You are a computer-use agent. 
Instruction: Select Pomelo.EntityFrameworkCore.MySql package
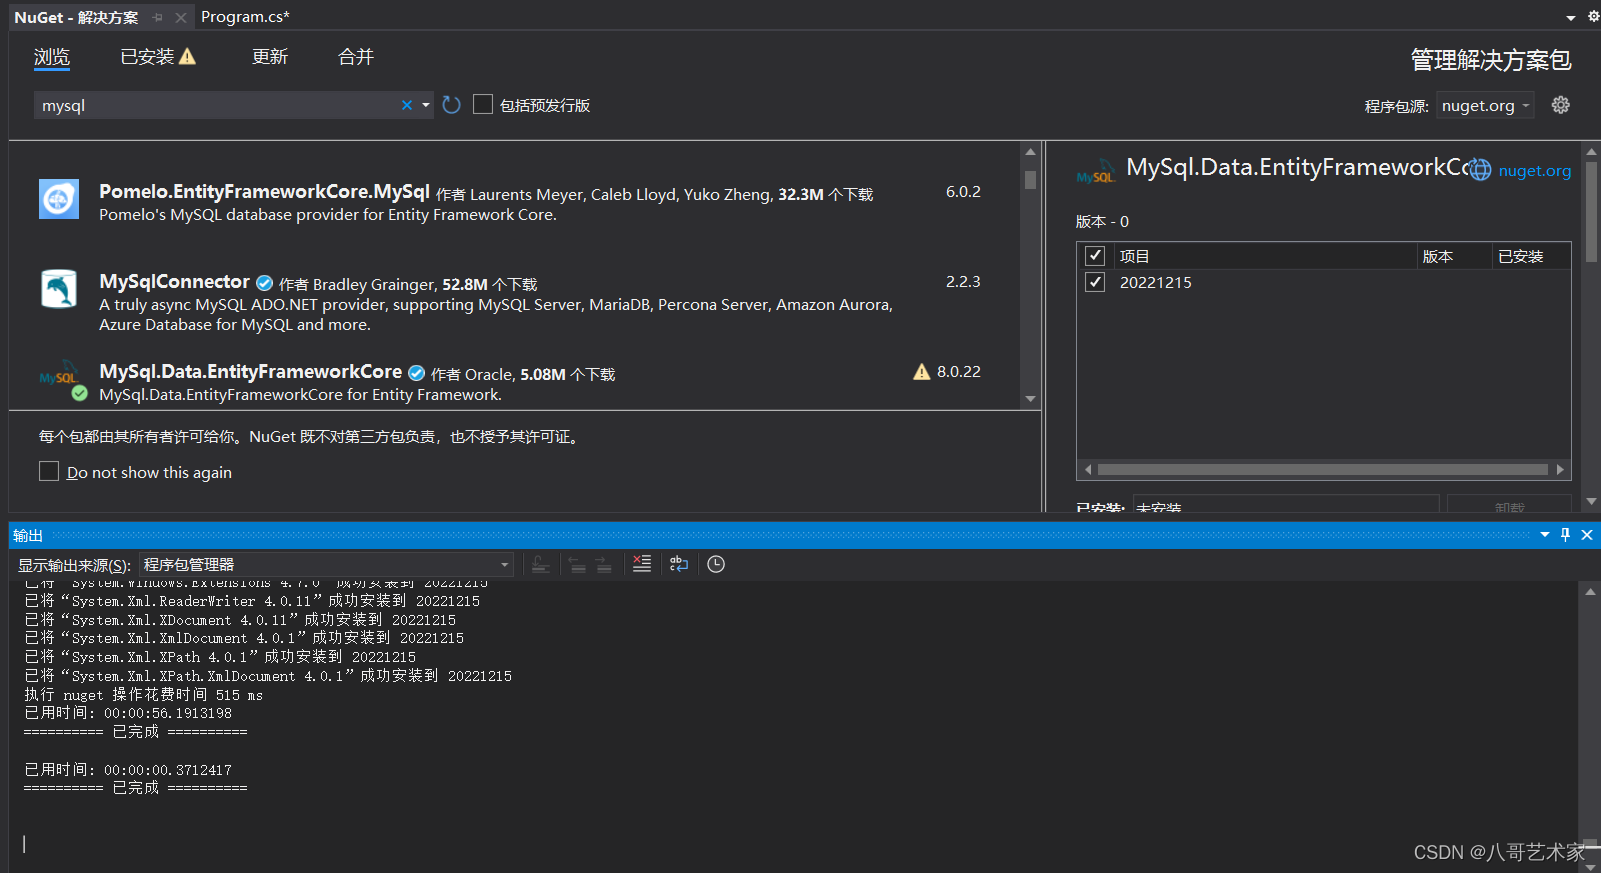pos(264,191)
